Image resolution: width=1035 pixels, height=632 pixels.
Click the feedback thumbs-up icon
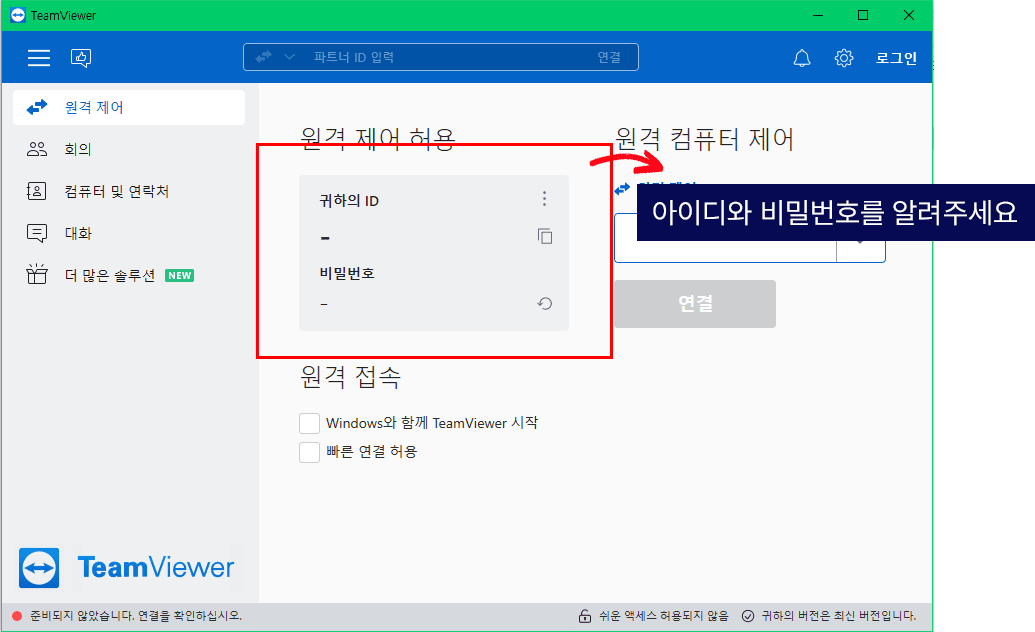[81, 58]
